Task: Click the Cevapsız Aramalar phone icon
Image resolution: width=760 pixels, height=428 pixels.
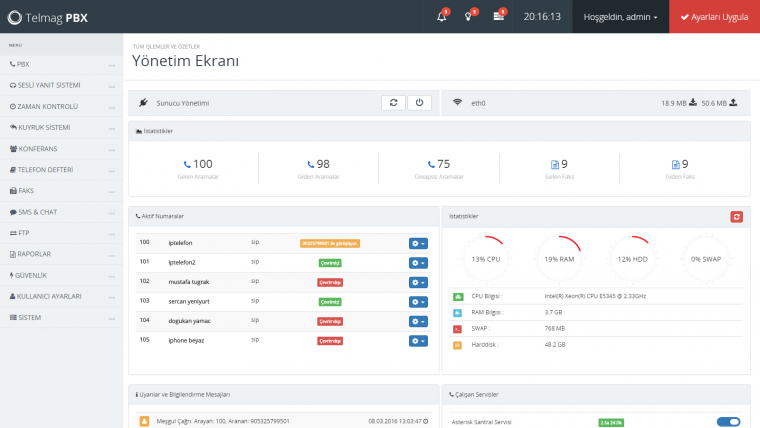Action: point(431,165)
